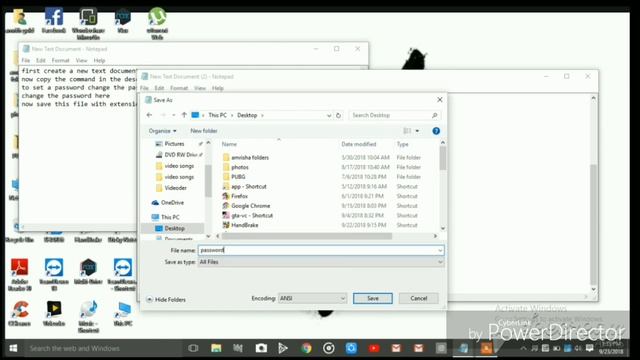Select the gta-vc - Shortcut item

pos(252,216)
